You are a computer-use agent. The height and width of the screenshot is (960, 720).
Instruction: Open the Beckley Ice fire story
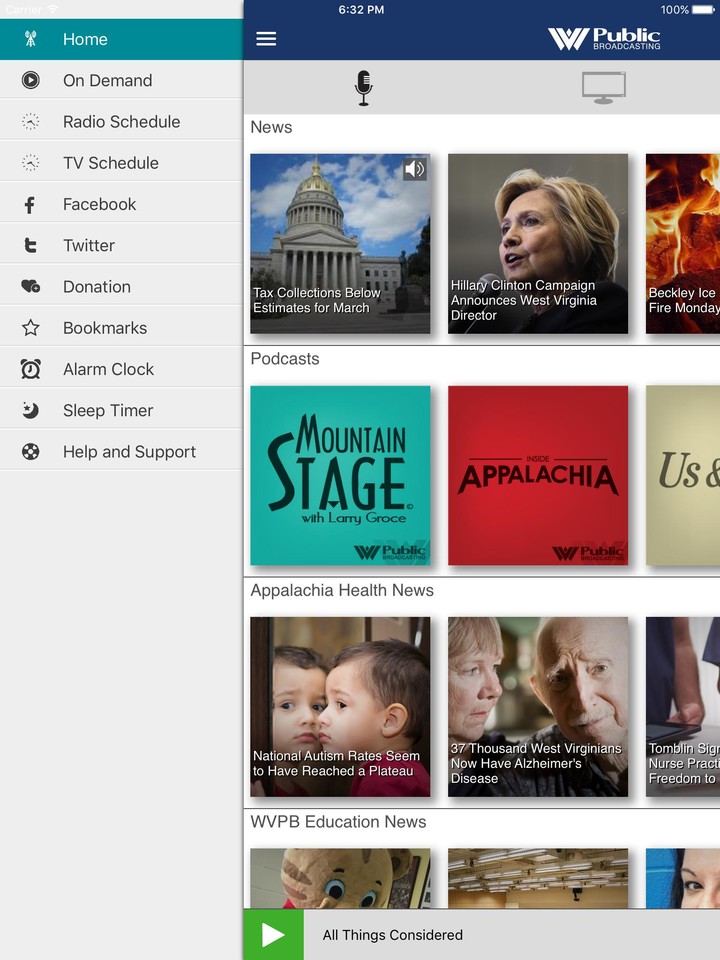(683, 244)
